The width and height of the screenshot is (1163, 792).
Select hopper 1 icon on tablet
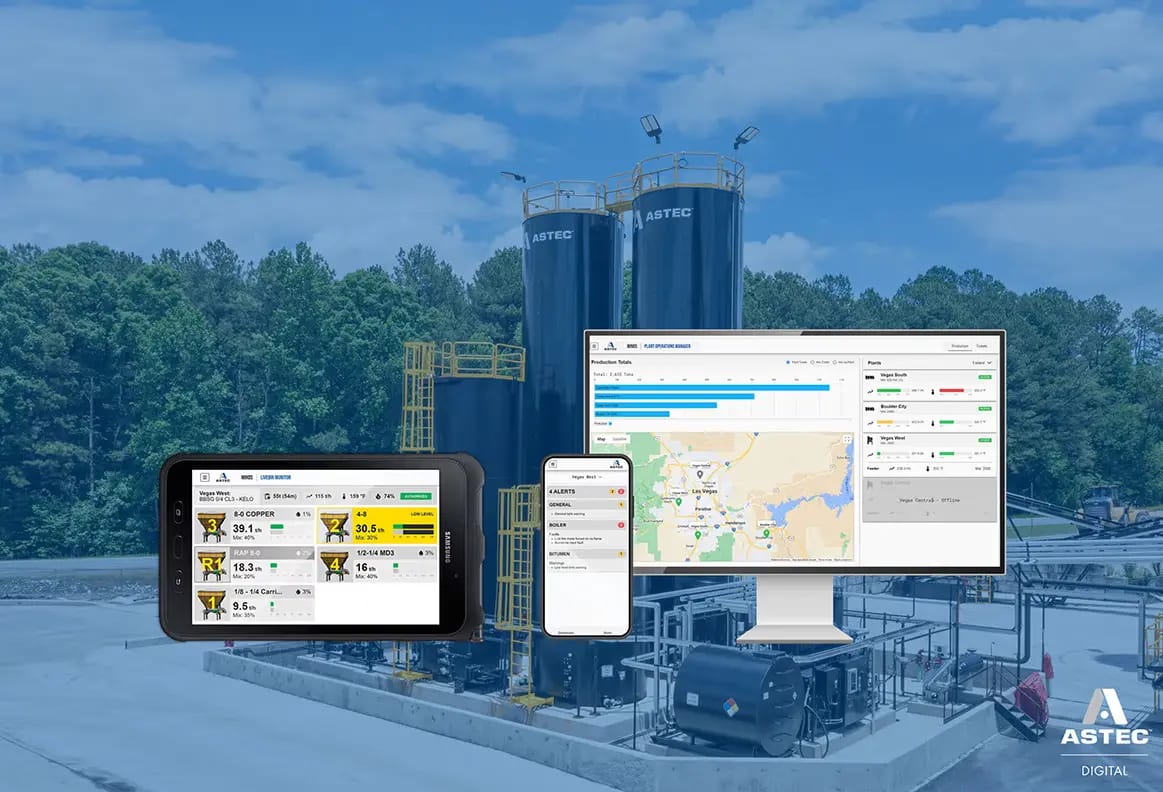[211, 604]
